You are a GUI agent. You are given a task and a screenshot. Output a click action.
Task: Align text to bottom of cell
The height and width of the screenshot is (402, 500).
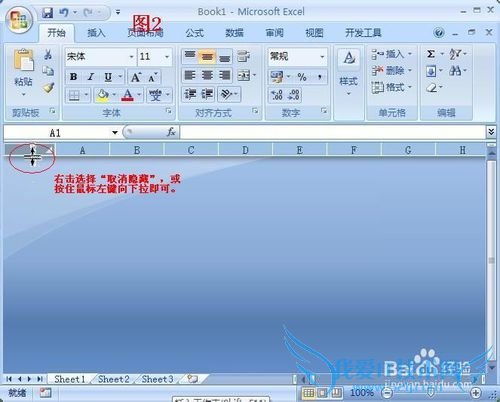click(x=225, y=57)
